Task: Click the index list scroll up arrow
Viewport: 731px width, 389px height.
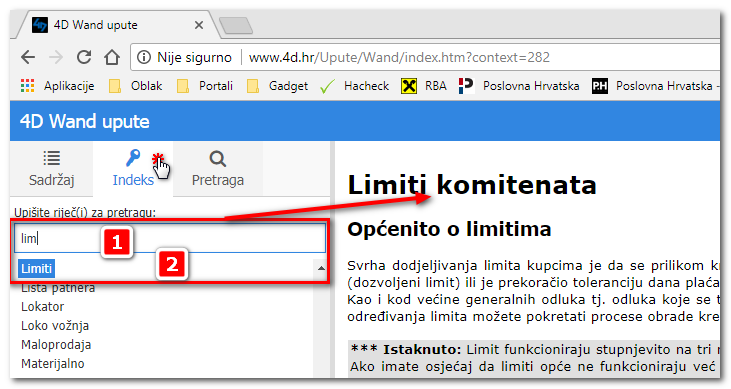Action: (x=321, y=268)
